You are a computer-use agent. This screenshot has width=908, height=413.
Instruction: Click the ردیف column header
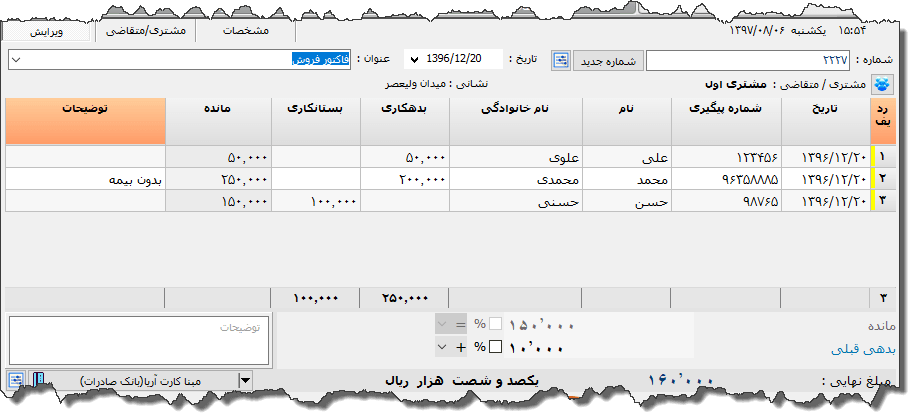tap(883, 121)
